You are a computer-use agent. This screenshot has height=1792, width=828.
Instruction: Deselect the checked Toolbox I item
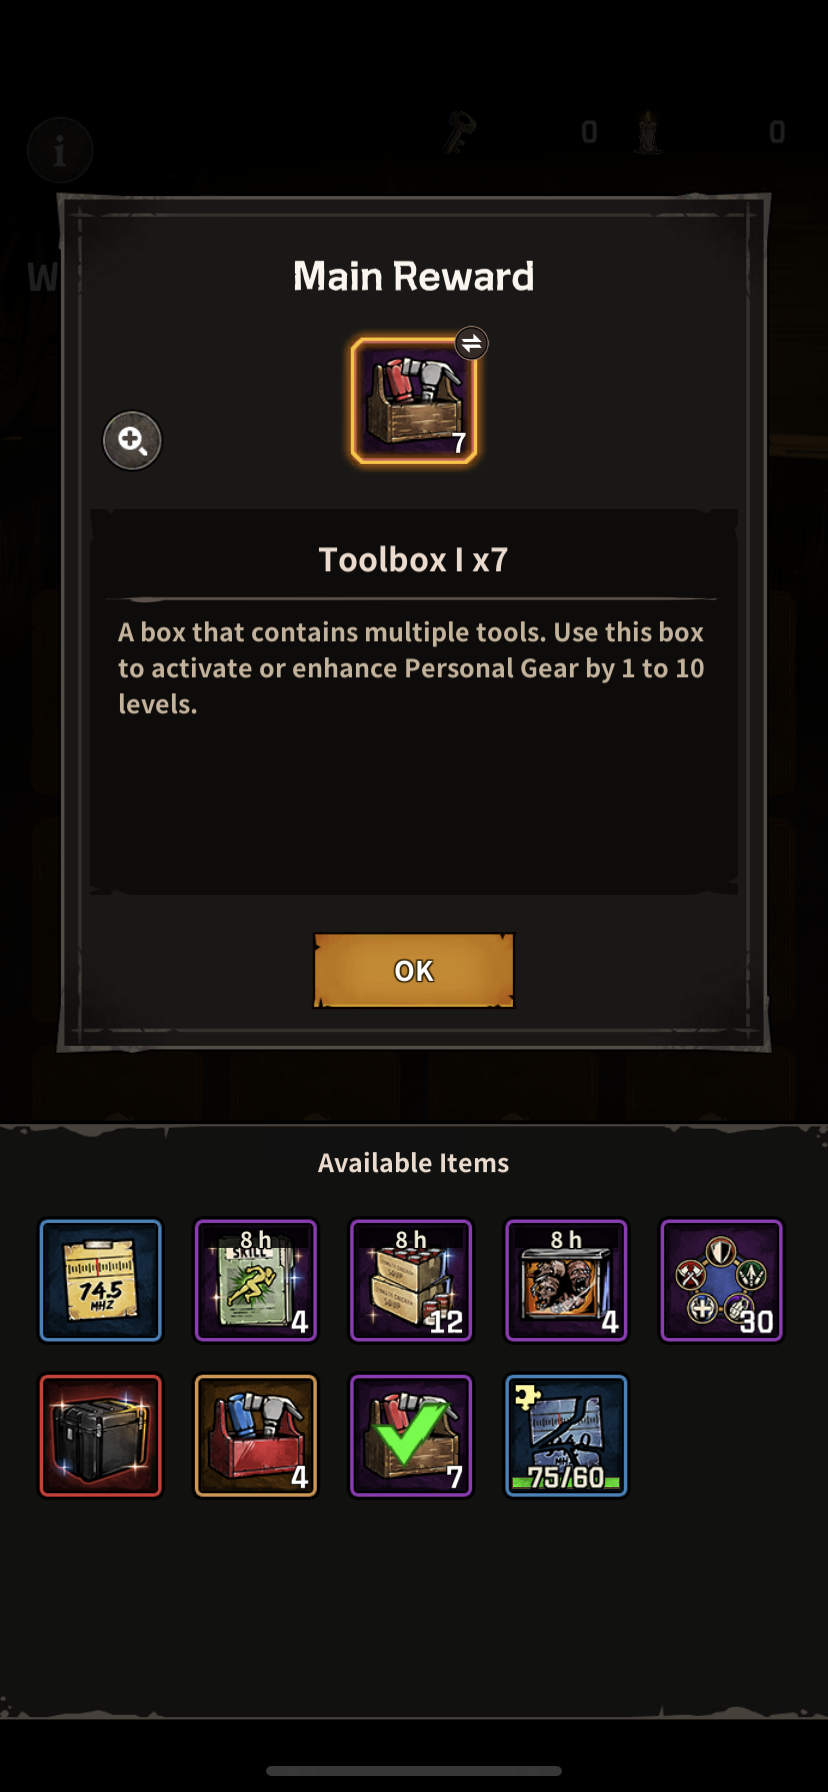pos(411,1436)
